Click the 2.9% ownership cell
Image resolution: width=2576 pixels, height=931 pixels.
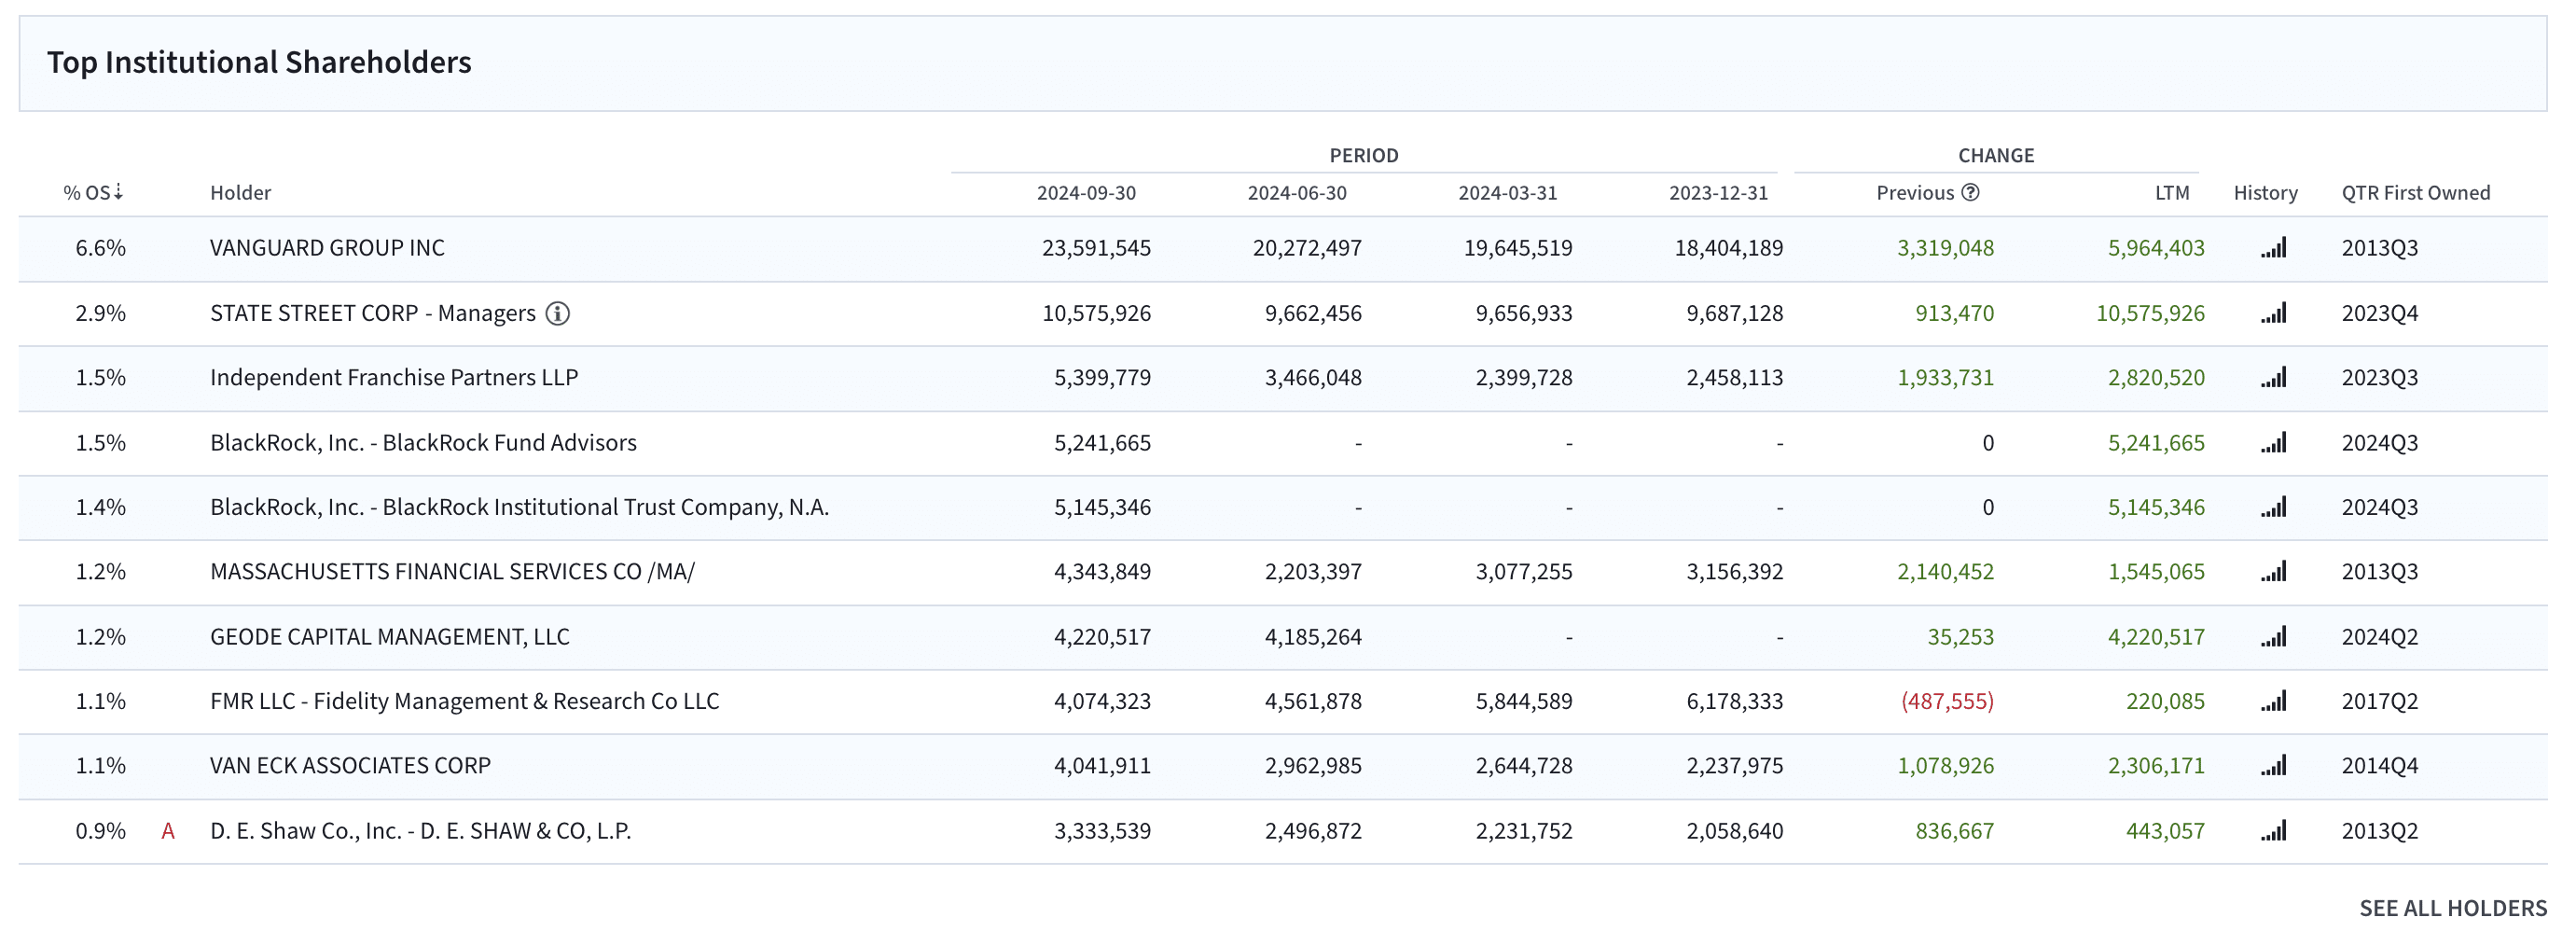[x=100, y=313]
